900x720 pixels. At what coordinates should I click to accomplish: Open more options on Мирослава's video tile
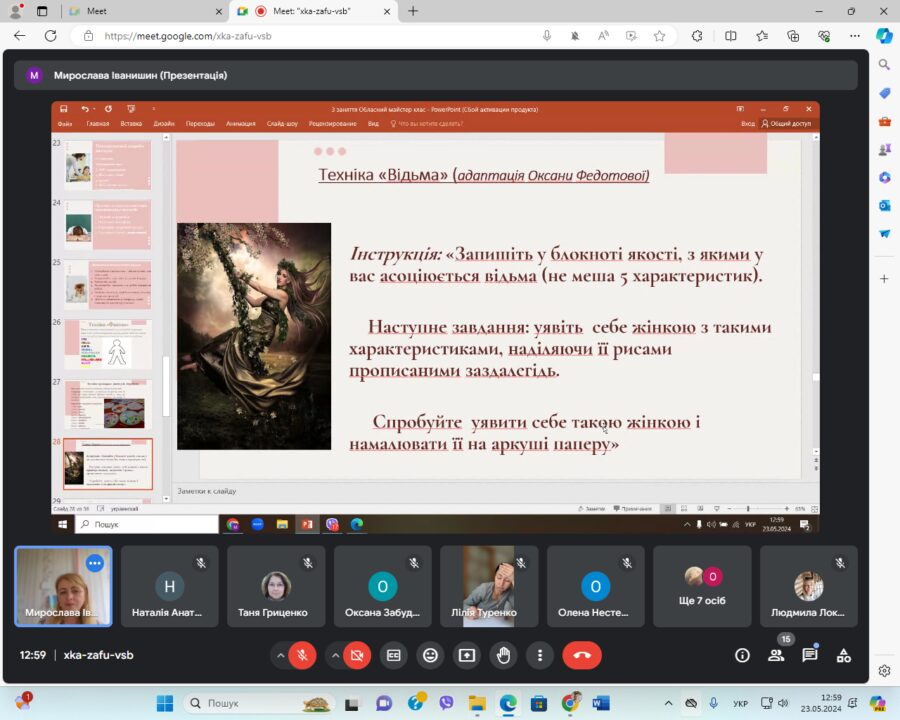coord(95,563)
